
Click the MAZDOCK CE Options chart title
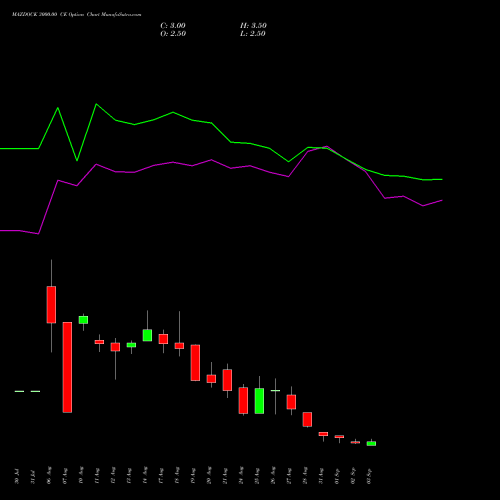[x=76, y=15]
